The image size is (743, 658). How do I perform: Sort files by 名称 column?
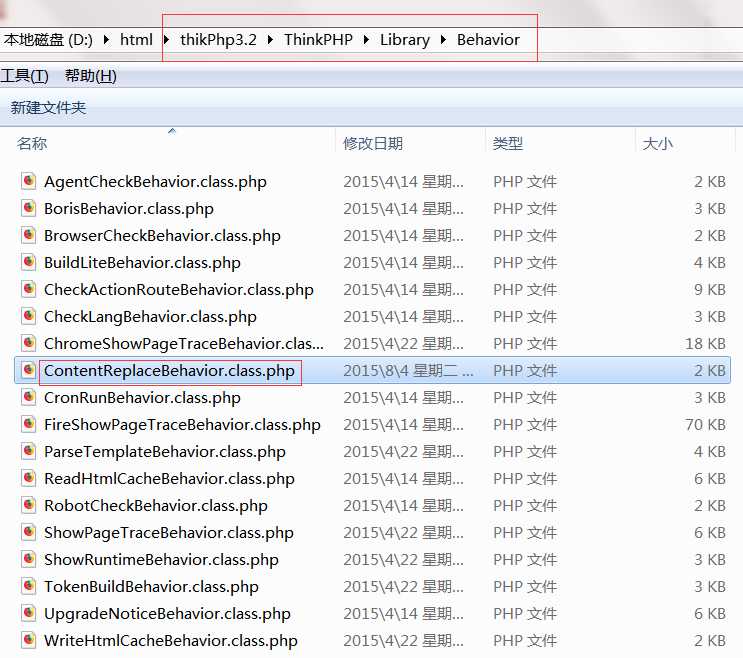[32, 143]
